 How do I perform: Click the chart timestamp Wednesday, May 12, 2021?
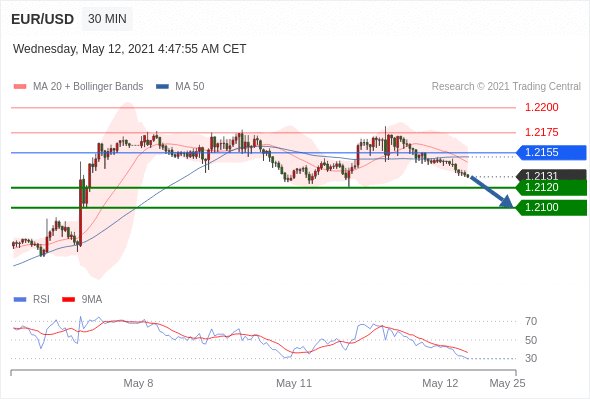[x=129, y=49]
